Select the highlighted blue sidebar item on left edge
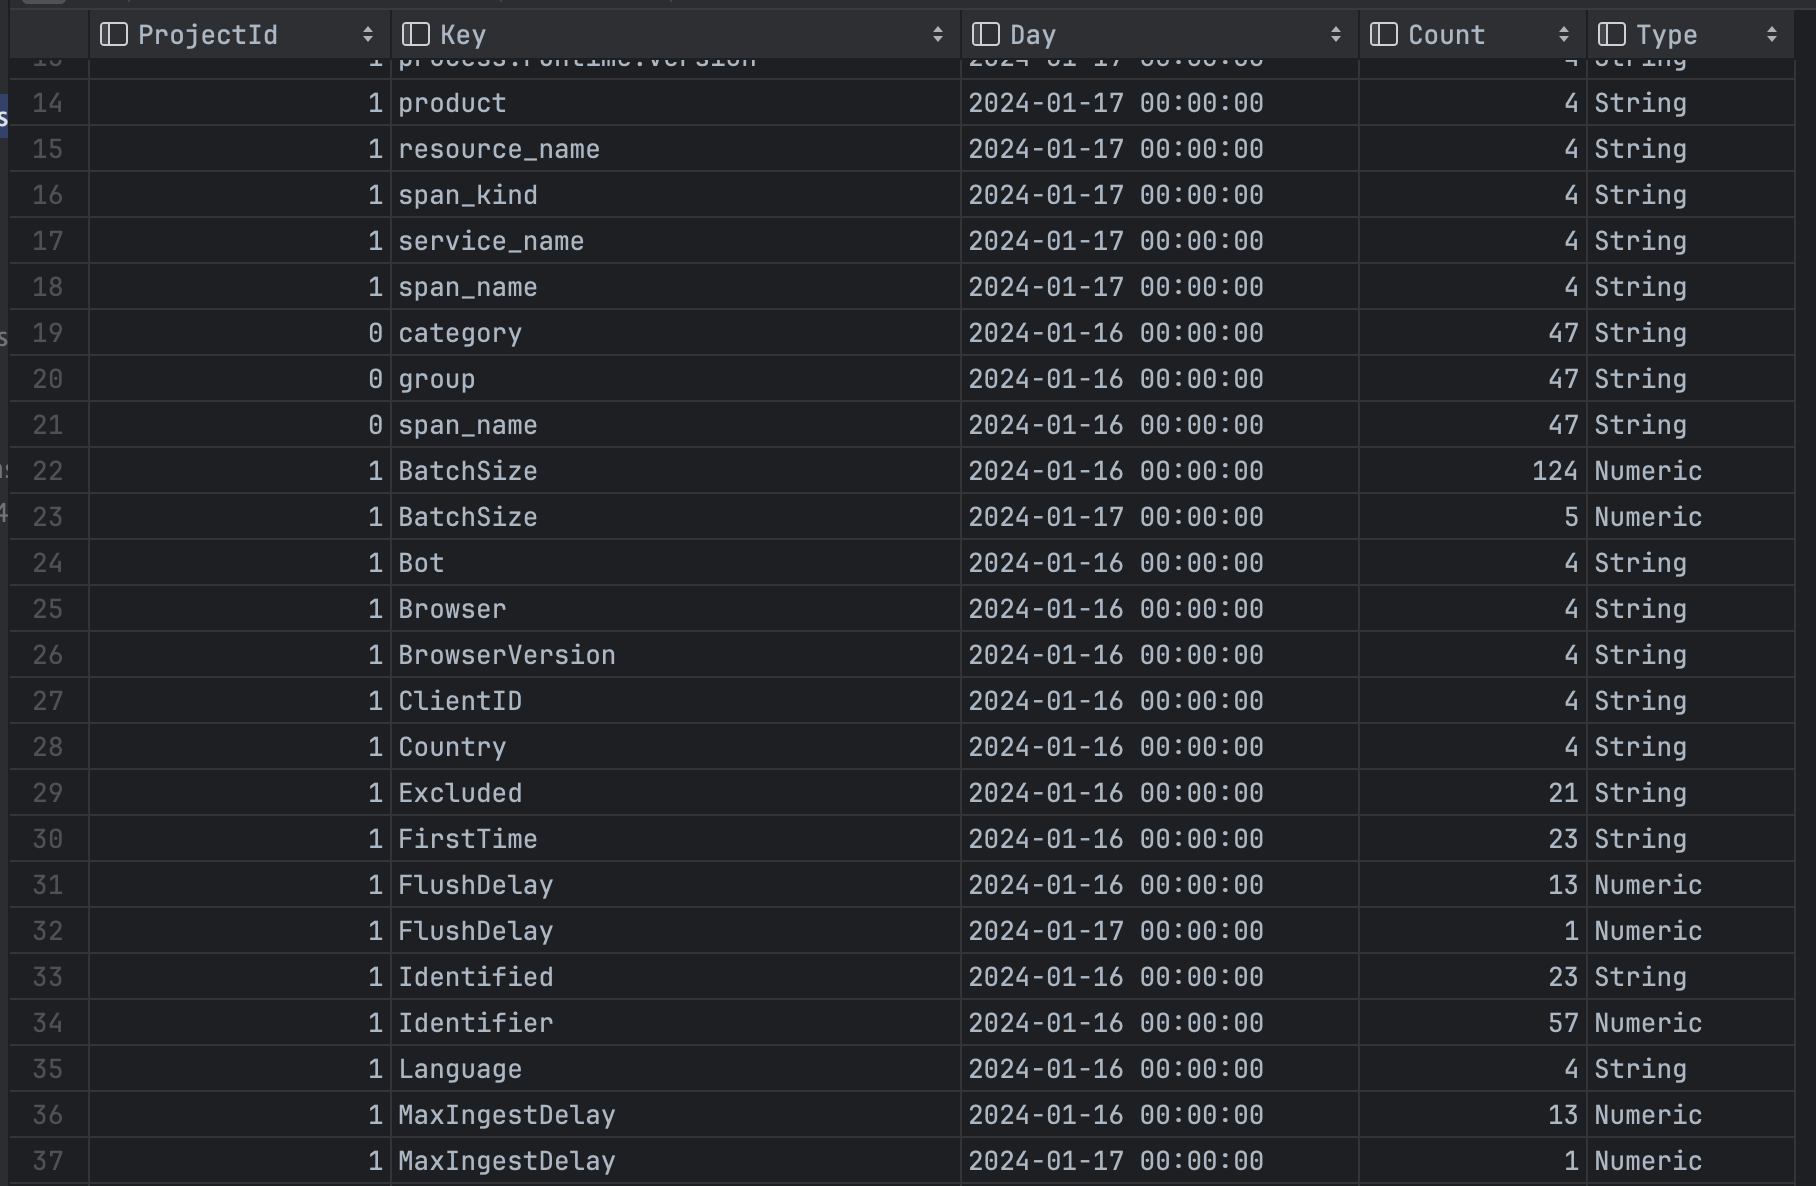1816x1186 pixels. pos(5,116)
